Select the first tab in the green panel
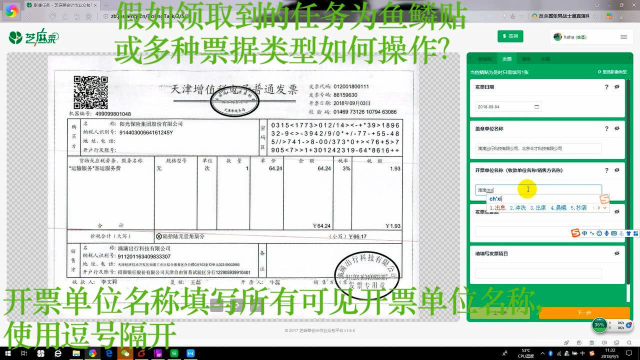The image size is (640, 360). pos(485,59)
